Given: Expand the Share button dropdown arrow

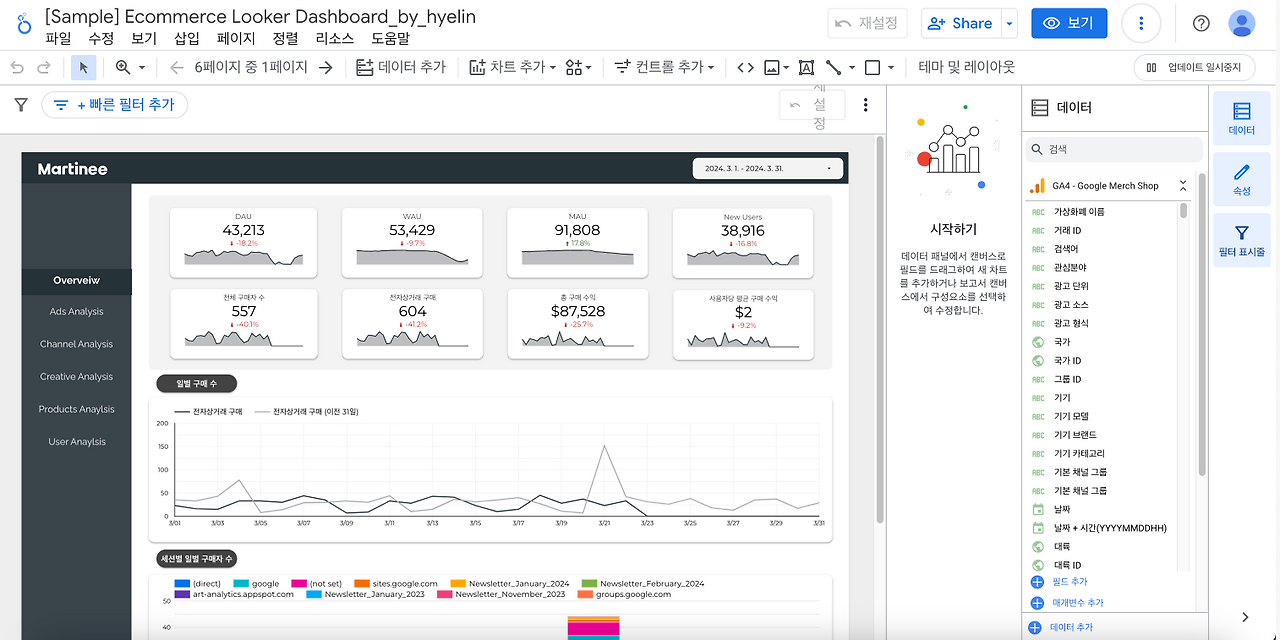Looking at the screenshot, I should [1010, 23].
